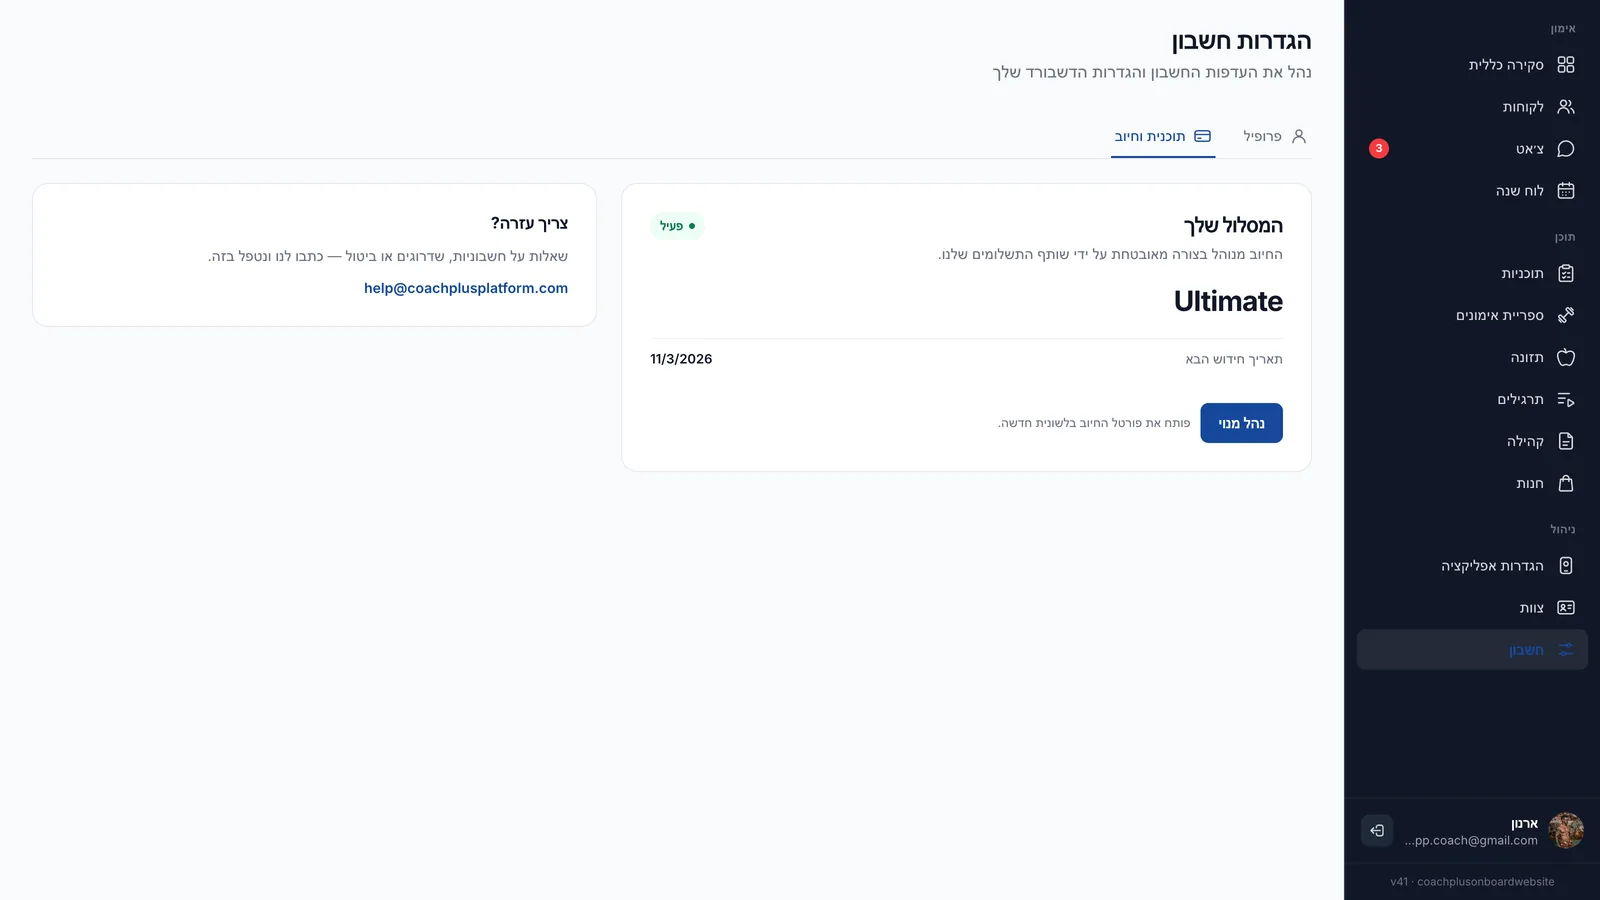Open the הגדרות אפליקציה phone icon
The image size is (1600, 900).
[1566, 566]
